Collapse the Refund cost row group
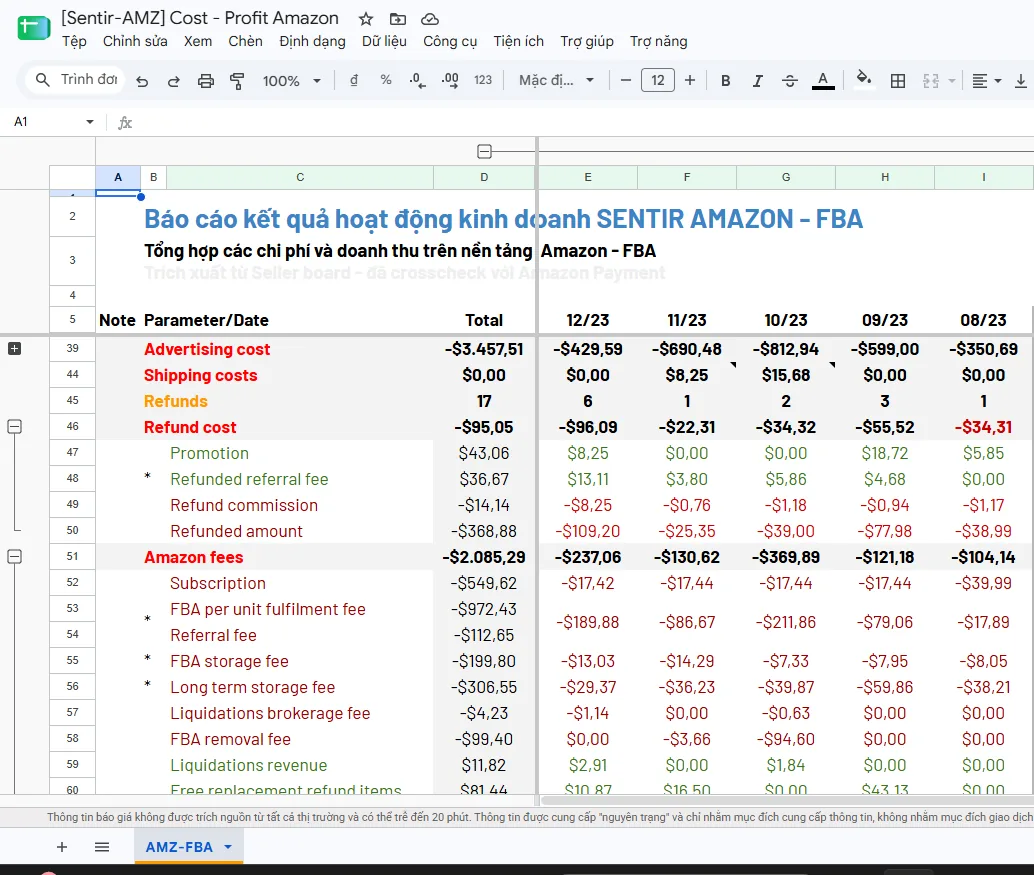 point(15,427)
